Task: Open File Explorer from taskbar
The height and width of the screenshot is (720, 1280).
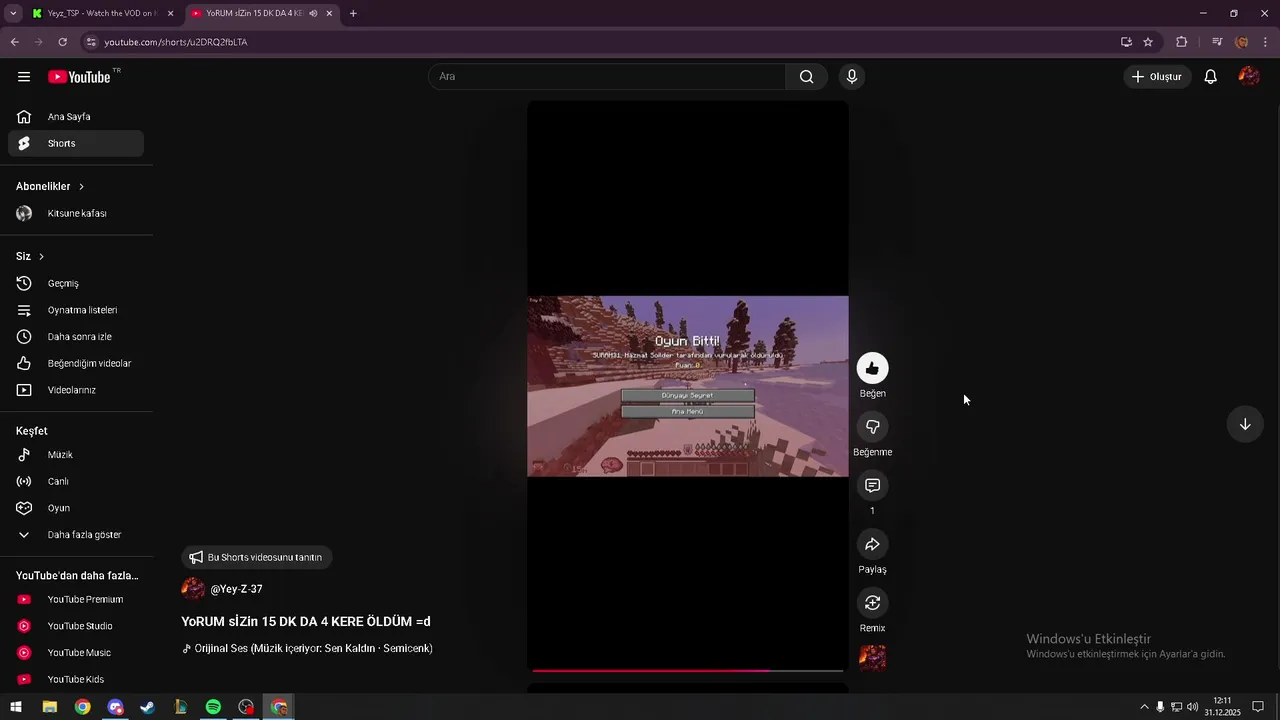Action: click(x=49, y=707)
